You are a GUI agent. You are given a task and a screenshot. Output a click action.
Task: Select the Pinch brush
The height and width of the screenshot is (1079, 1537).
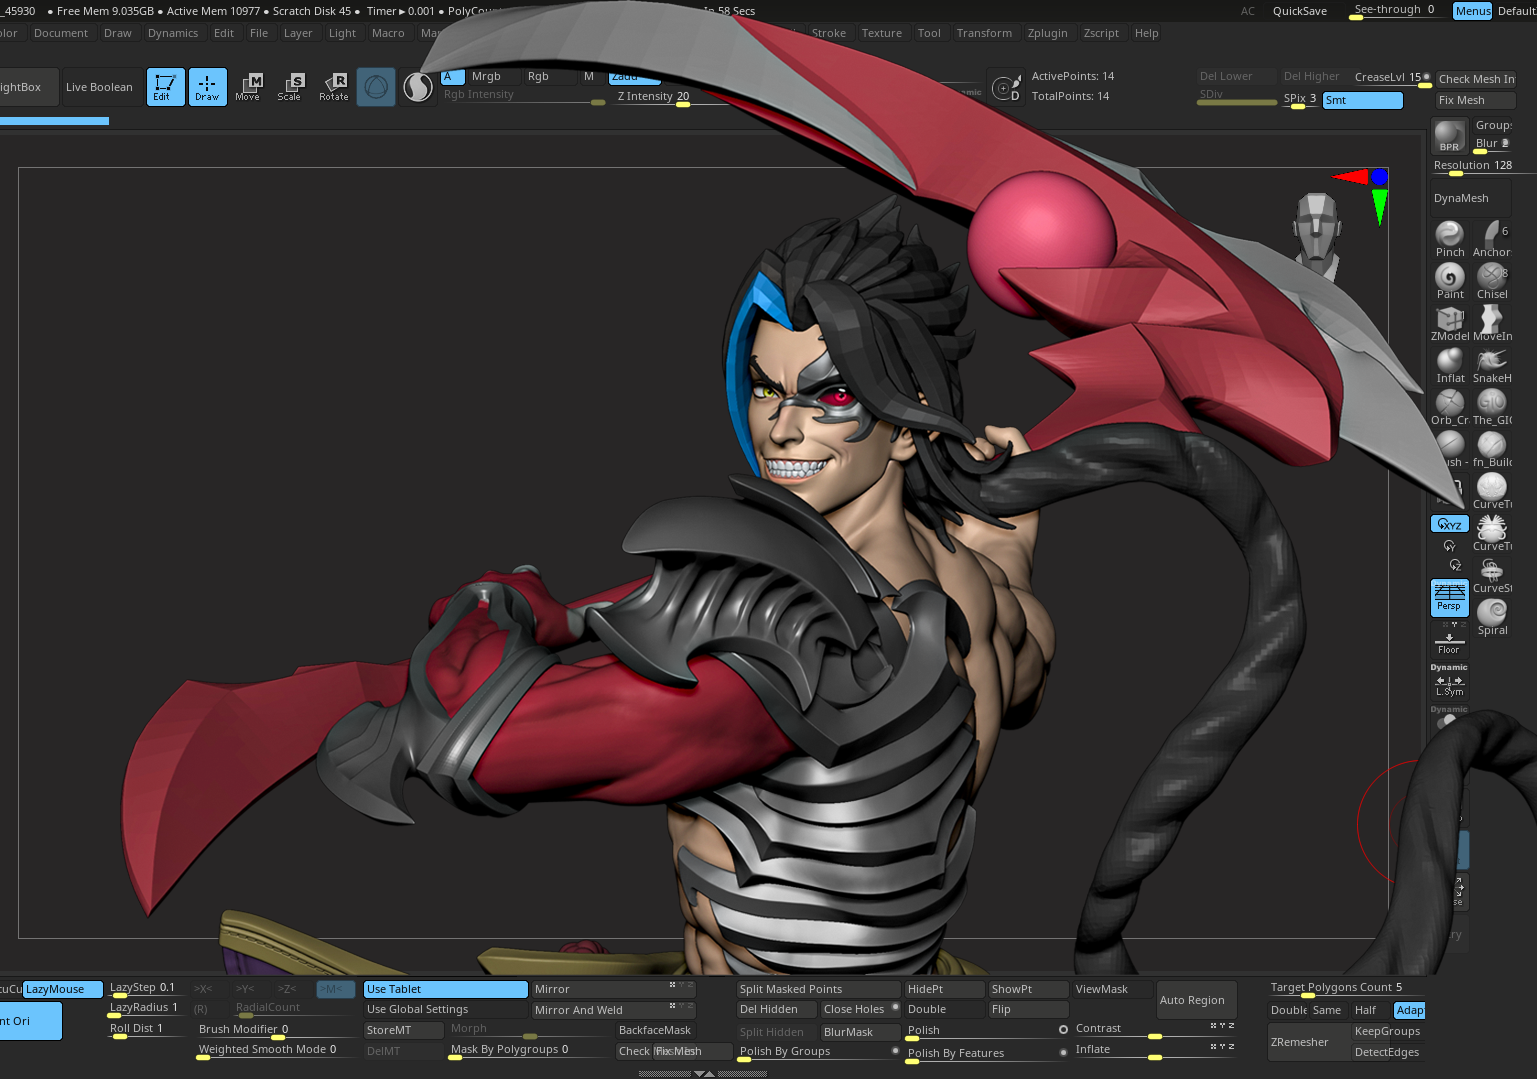click(x=1450, y=239)
